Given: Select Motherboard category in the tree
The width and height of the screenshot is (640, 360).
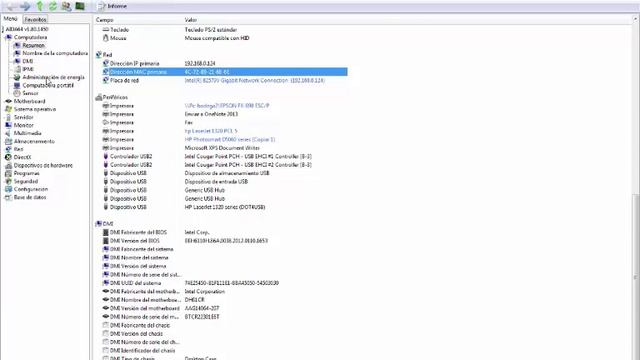Looking at the screenshot, I should (29, 101).
